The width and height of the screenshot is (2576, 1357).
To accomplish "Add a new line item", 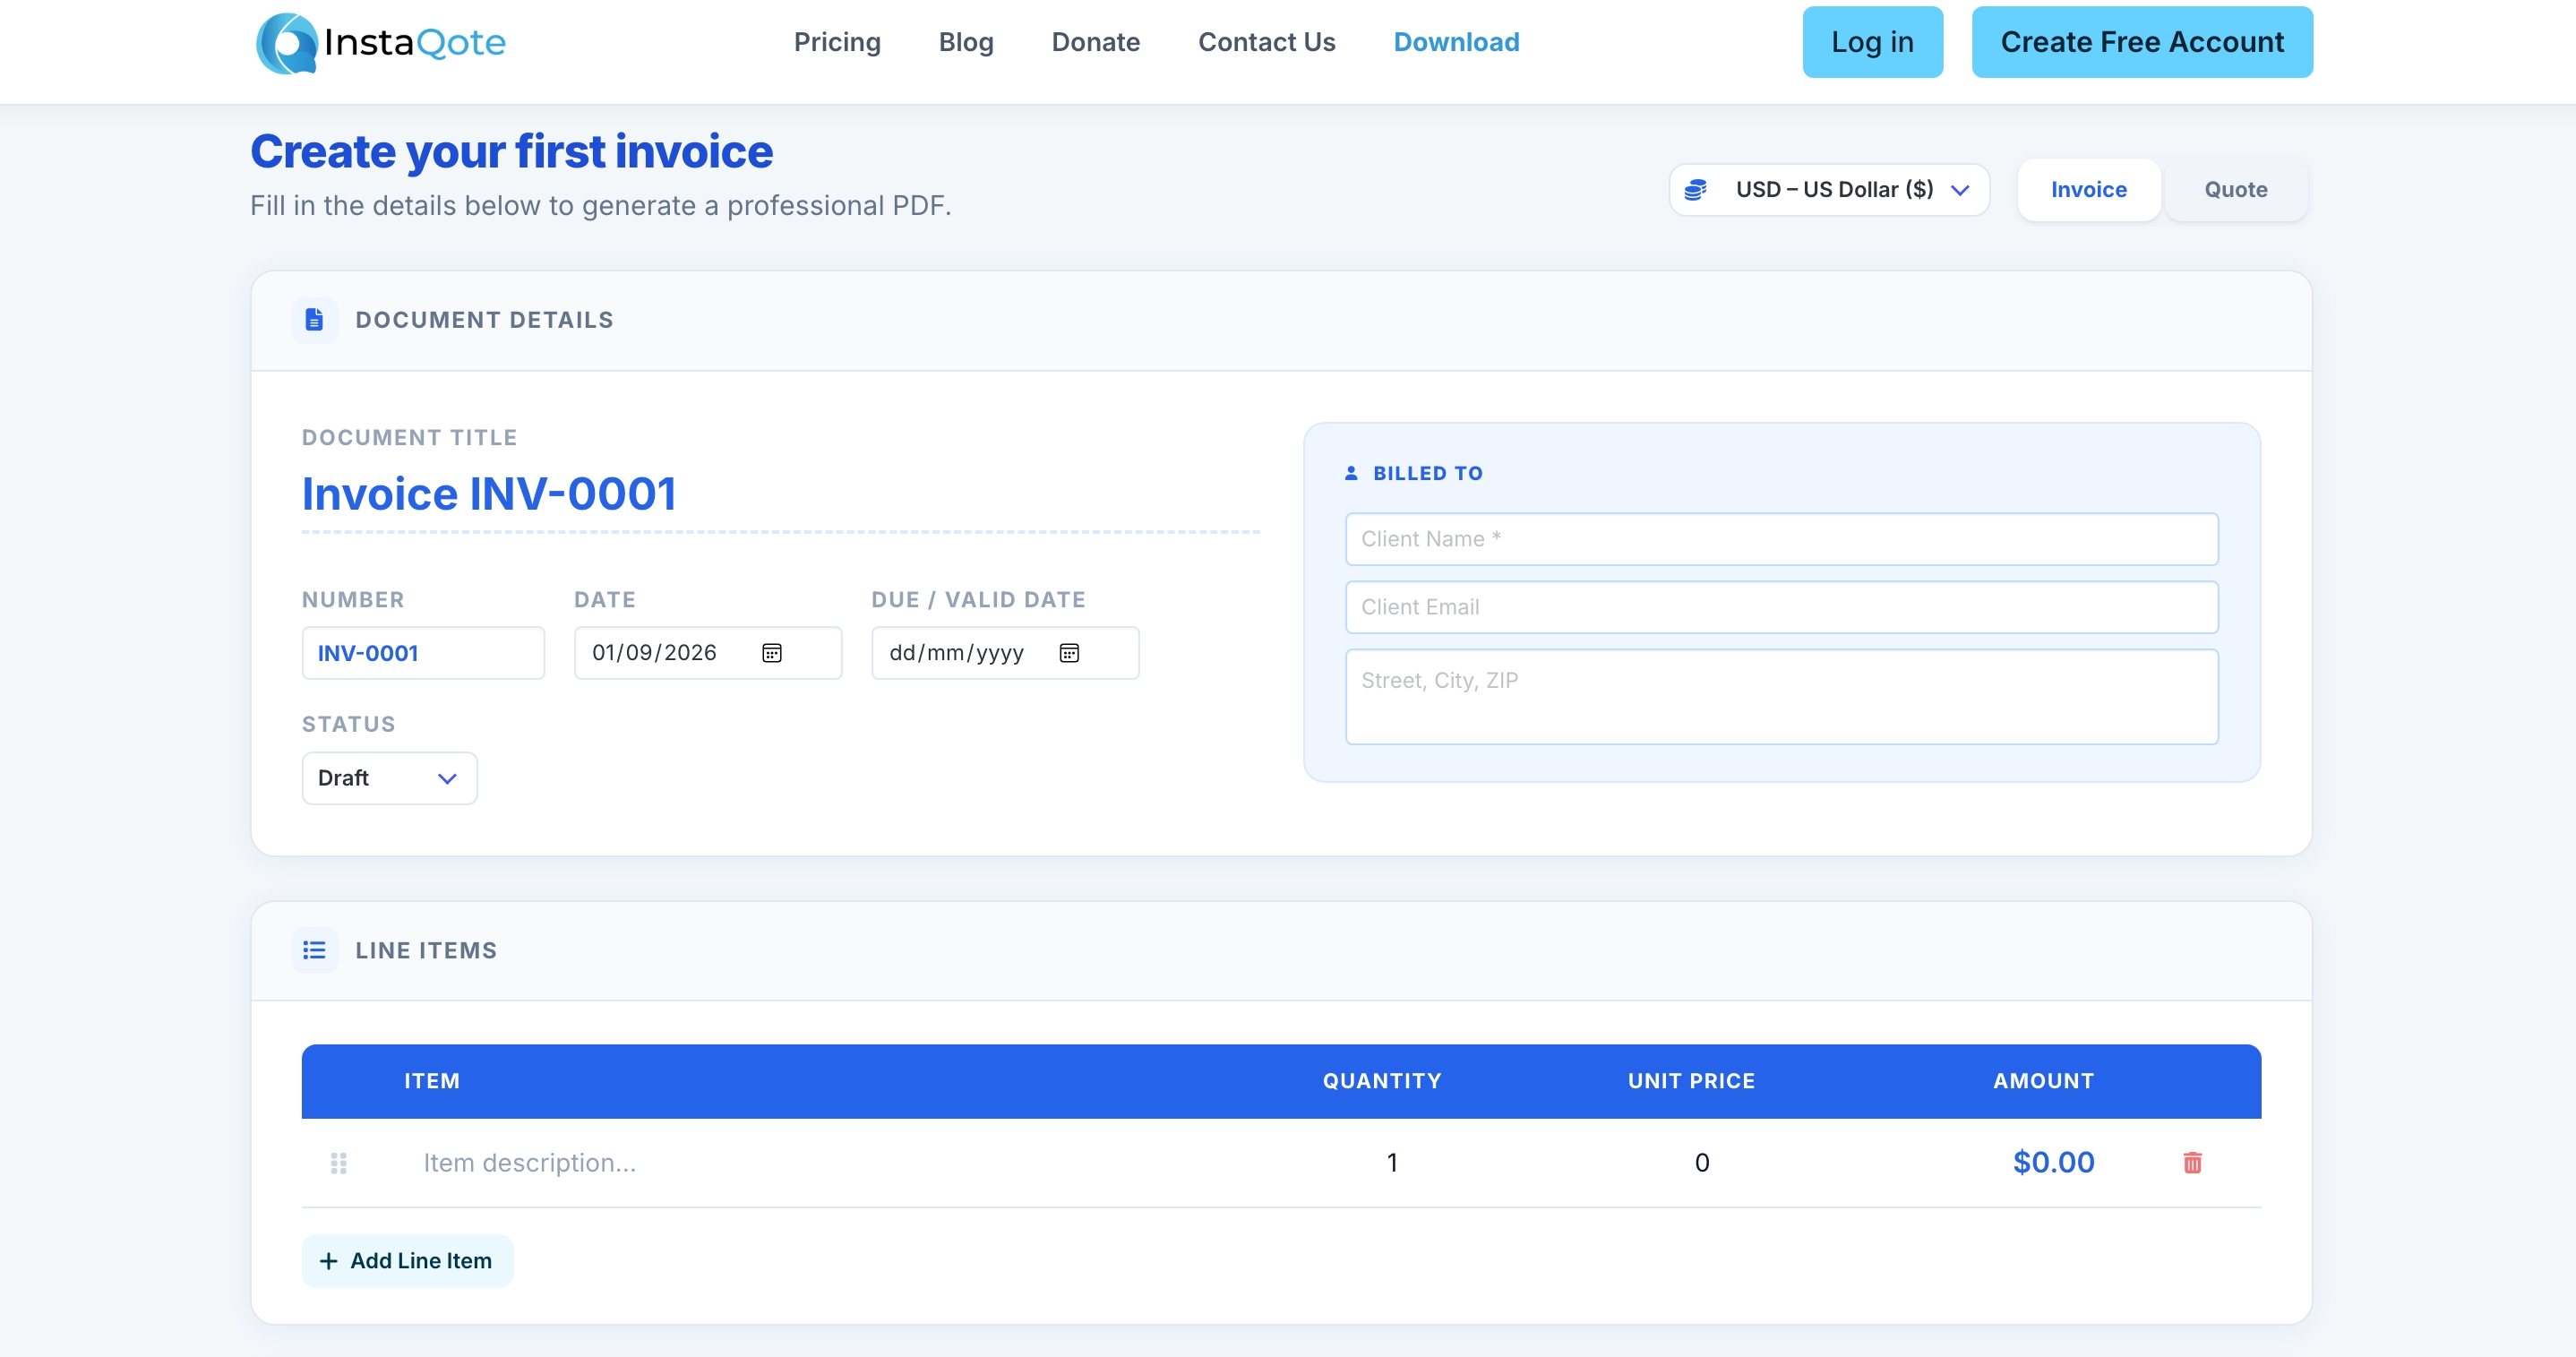I will [407, 1261].
